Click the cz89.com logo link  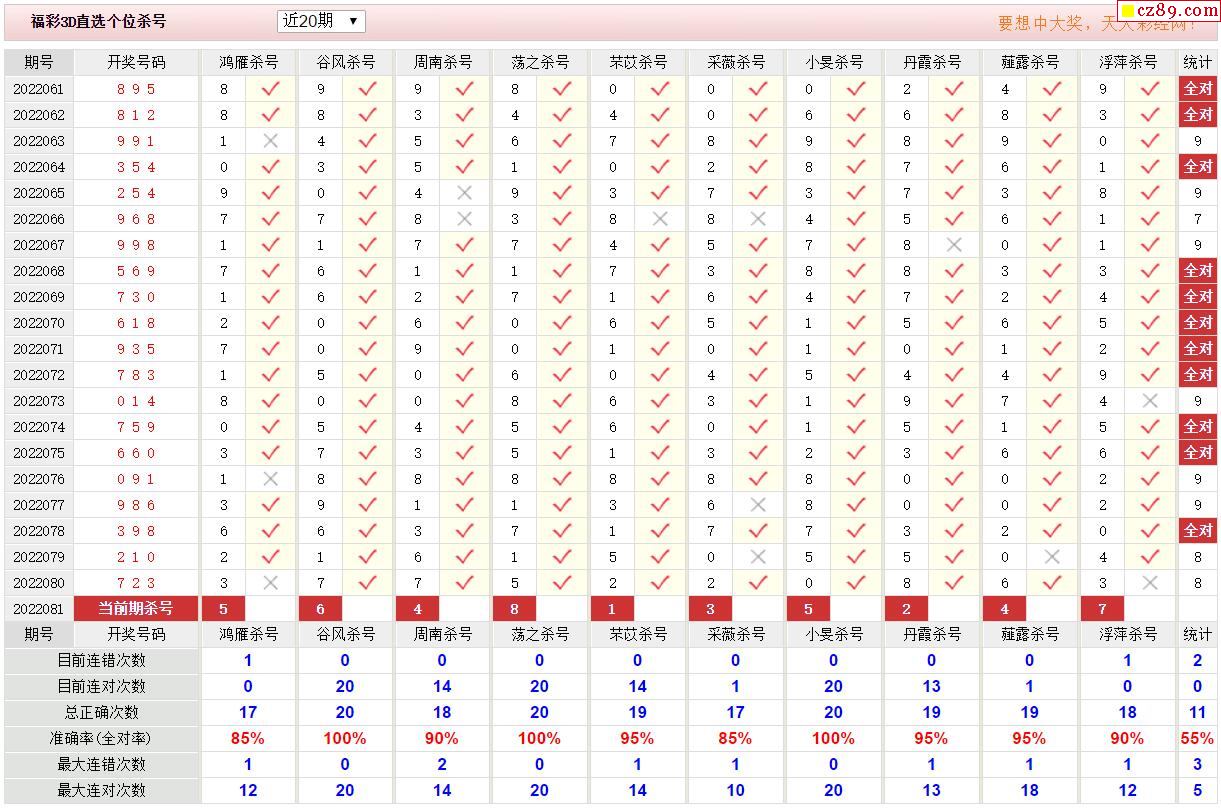pyautogui.click(x=1167, y=11)
